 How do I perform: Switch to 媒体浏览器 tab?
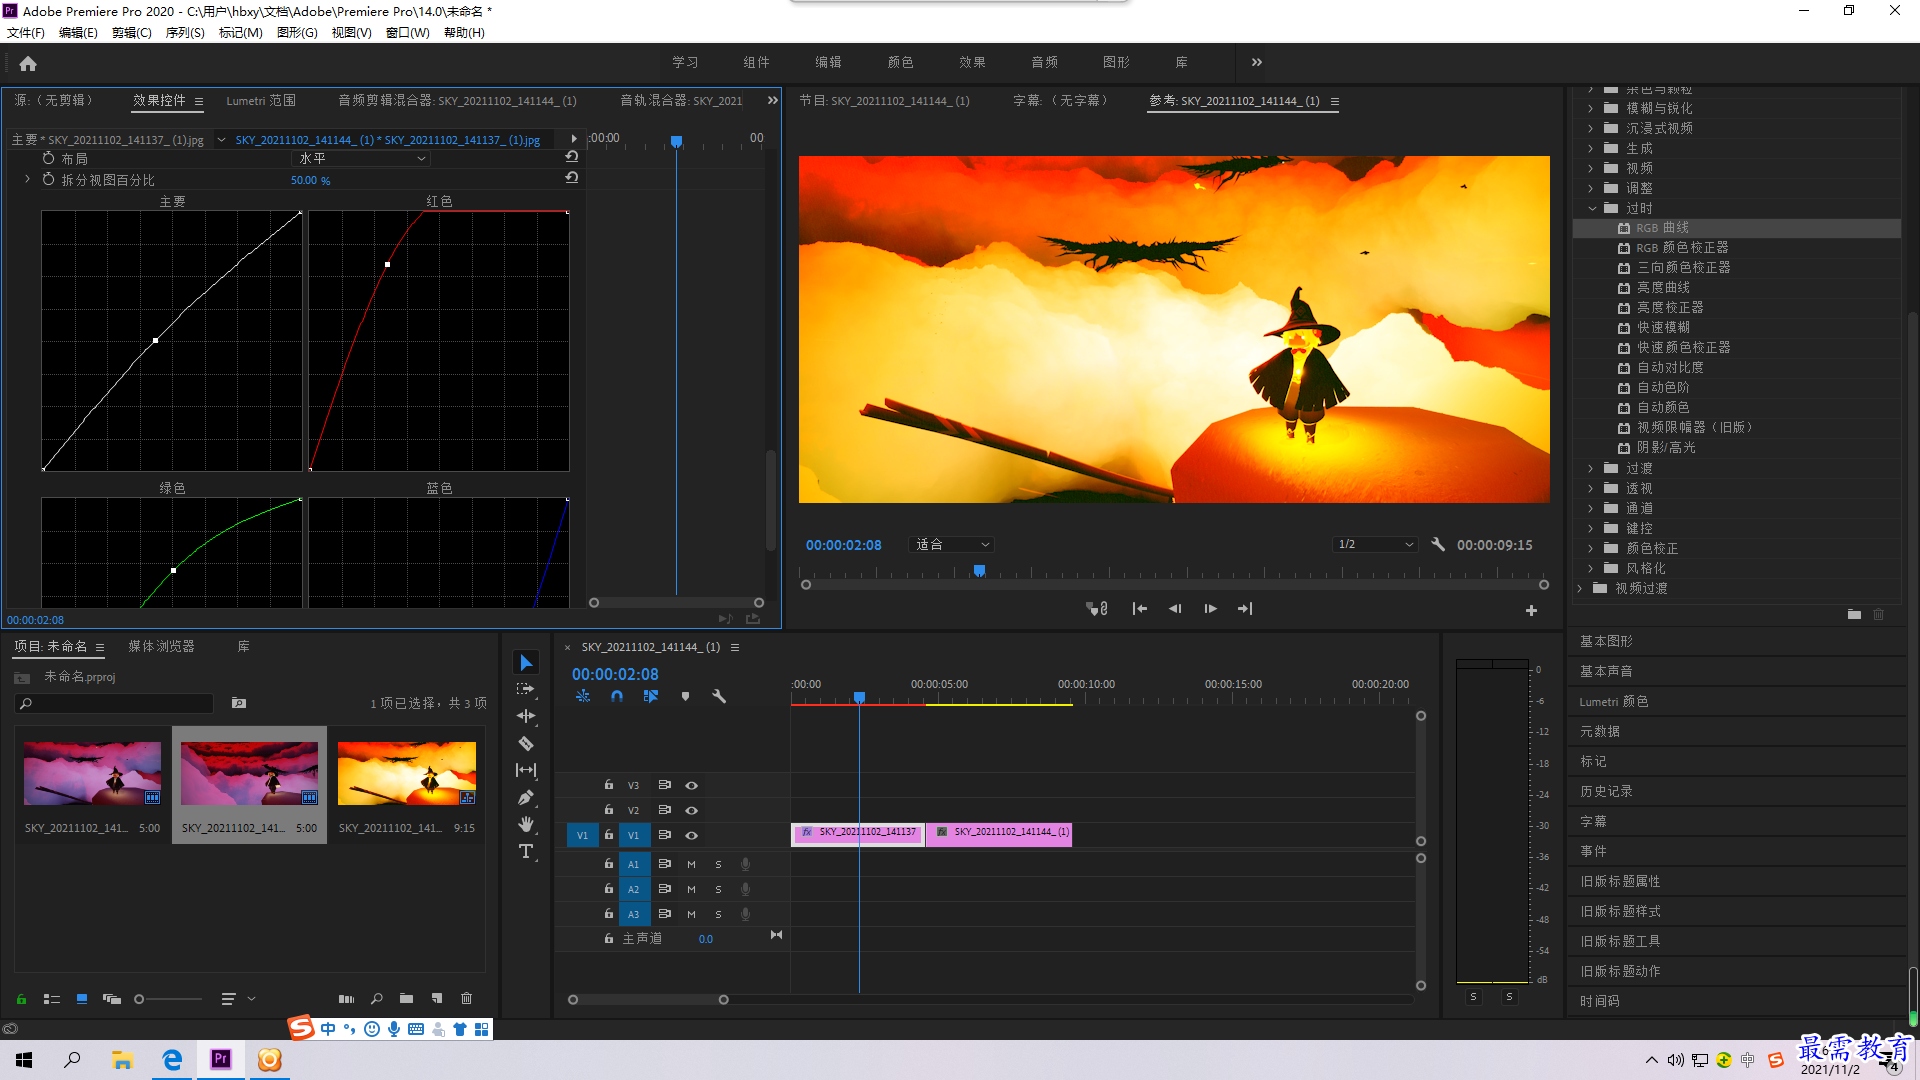(161, 646)
